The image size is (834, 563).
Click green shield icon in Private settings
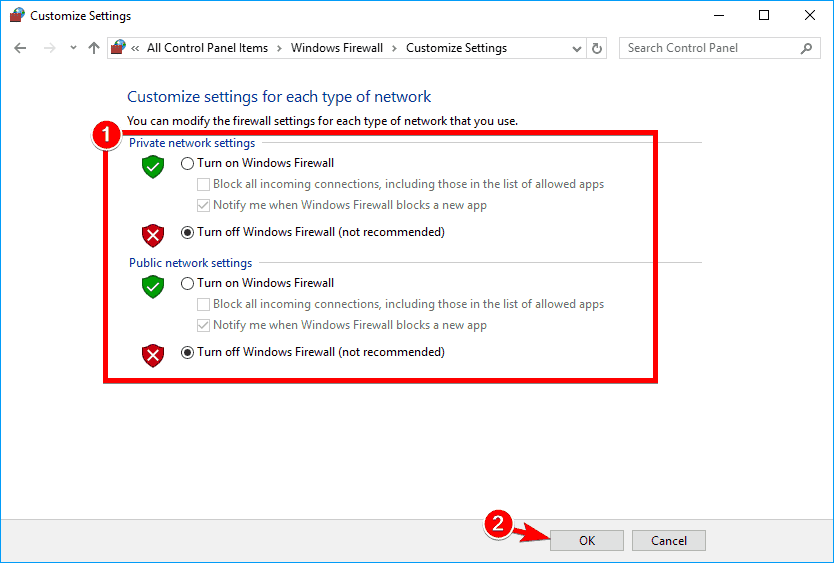click(x=153, y=167)
